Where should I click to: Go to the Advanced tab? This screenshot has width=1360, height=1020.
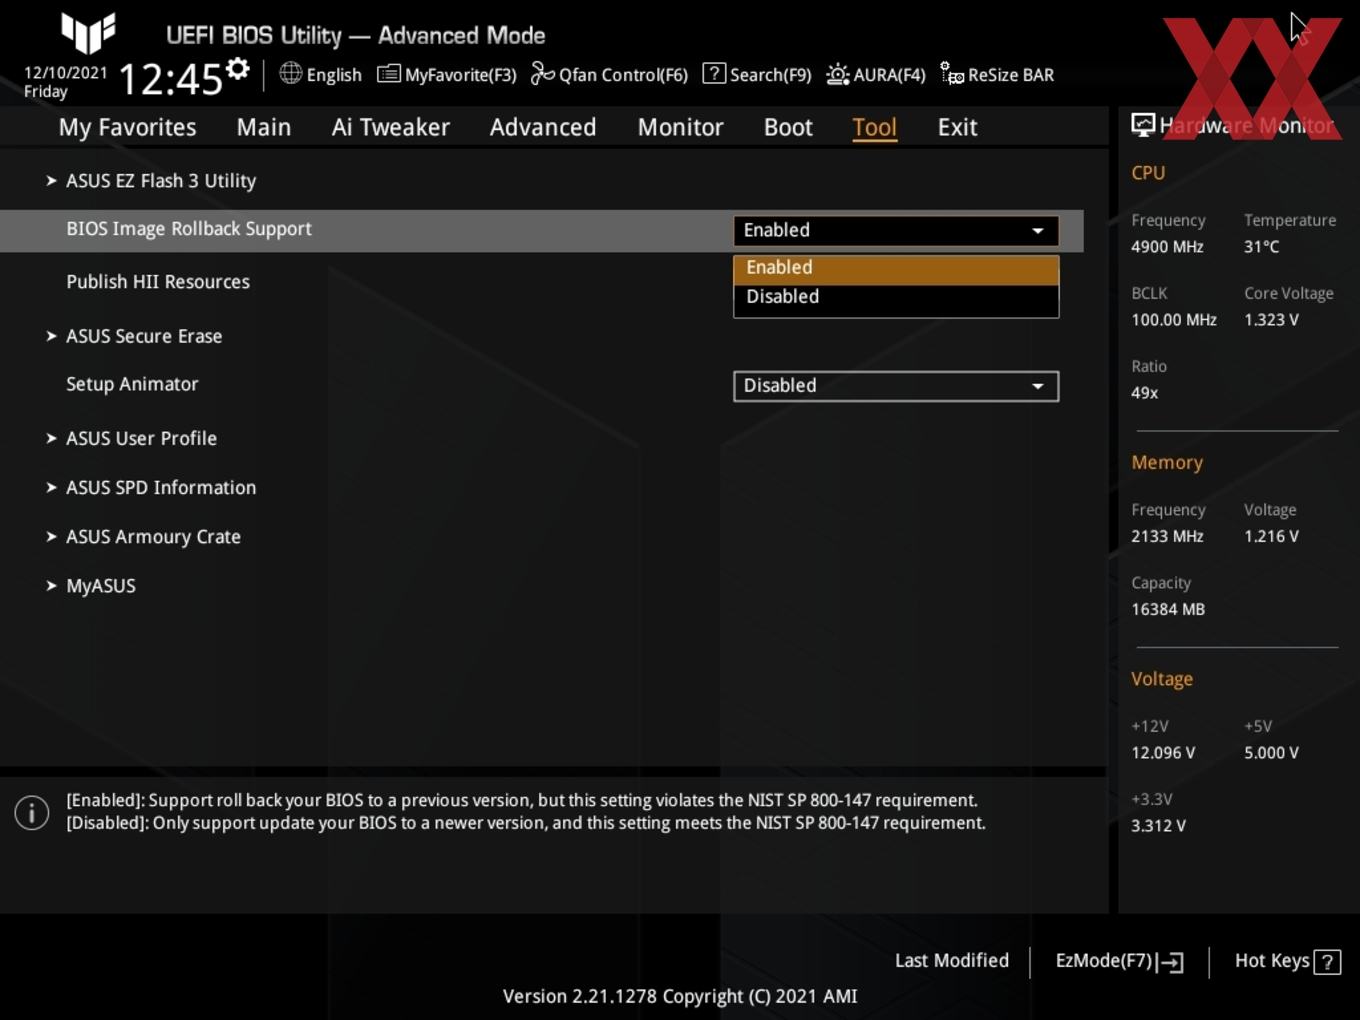click(x=543, y=127)
